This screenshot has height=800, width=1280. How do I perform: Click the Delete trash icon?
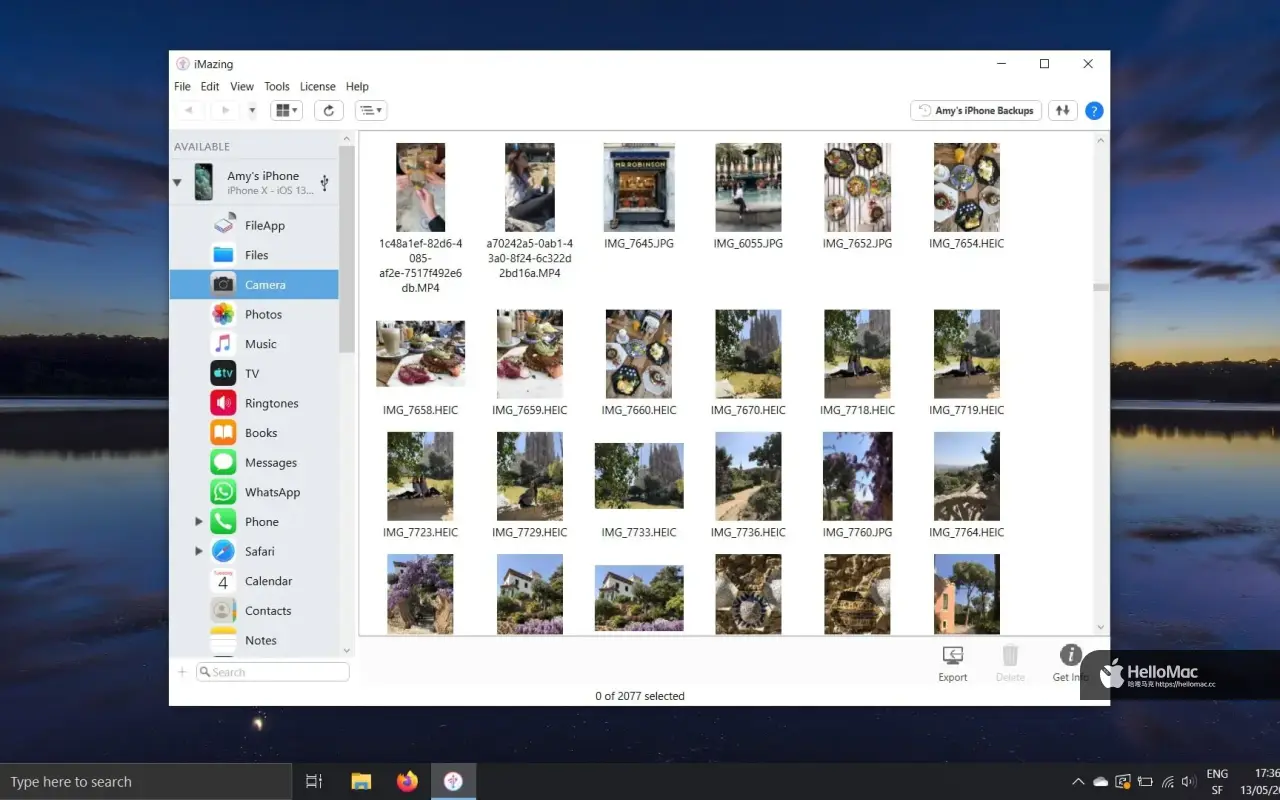tap(1010, 656)
